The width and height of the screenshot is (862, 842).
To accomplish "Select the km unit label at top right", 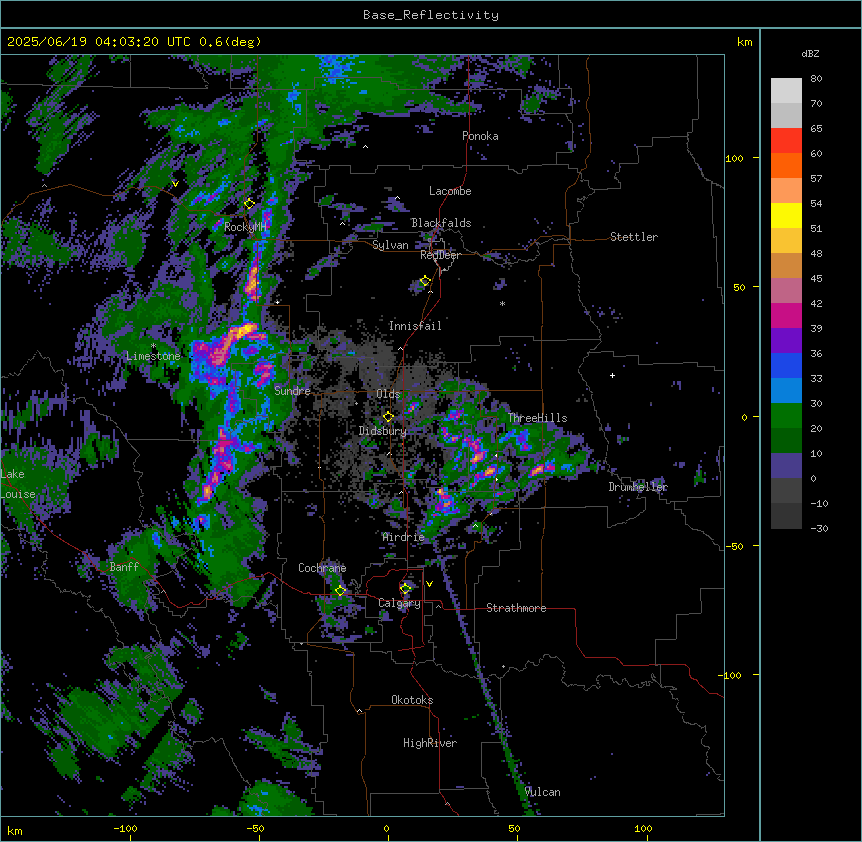I will tap(744, 42).
